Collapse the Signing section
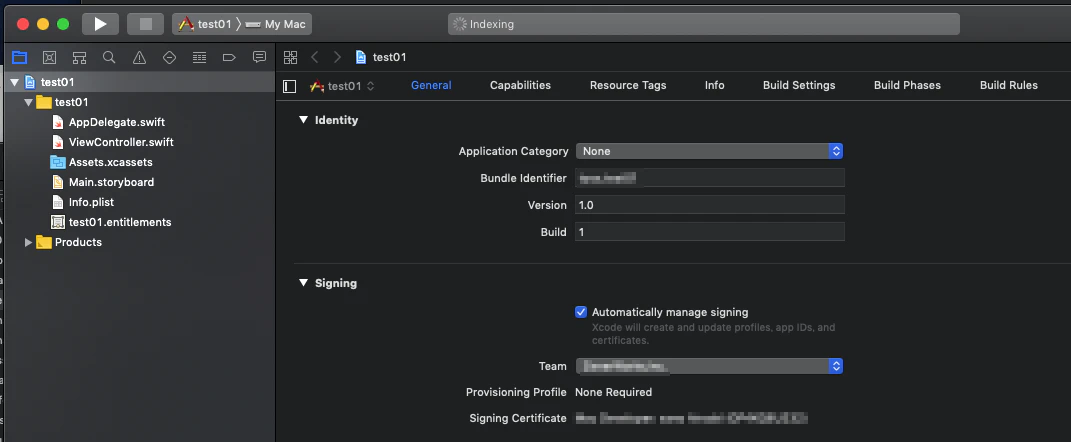1071x442 pixels. pos(303,283)
